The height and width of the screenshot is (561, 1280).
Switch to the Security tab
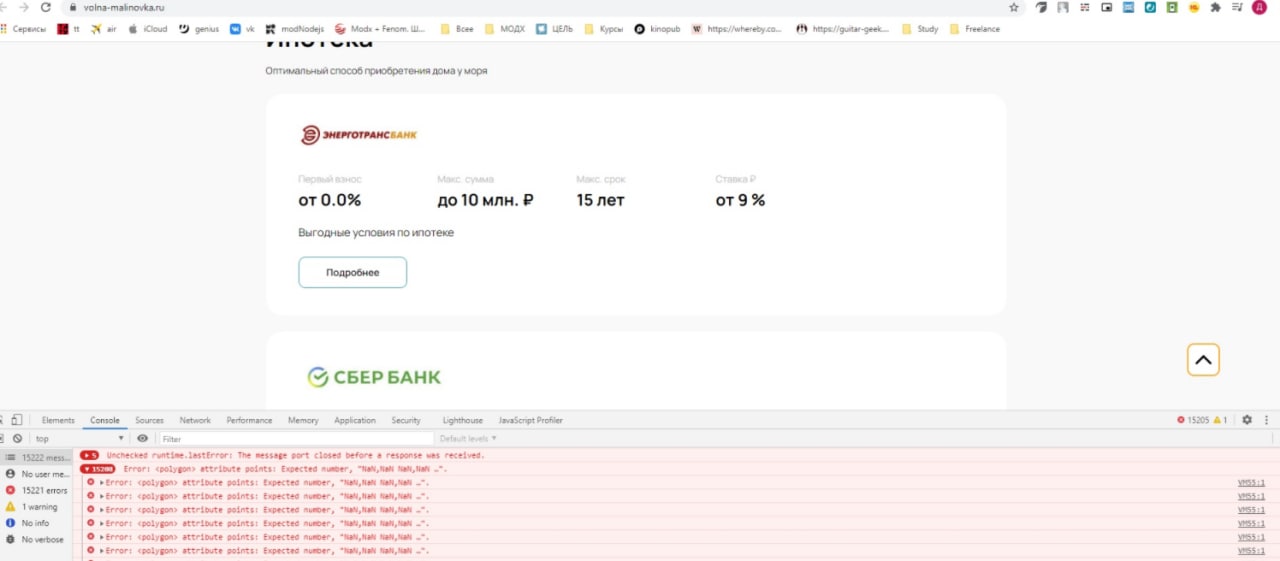pos(406,420)
